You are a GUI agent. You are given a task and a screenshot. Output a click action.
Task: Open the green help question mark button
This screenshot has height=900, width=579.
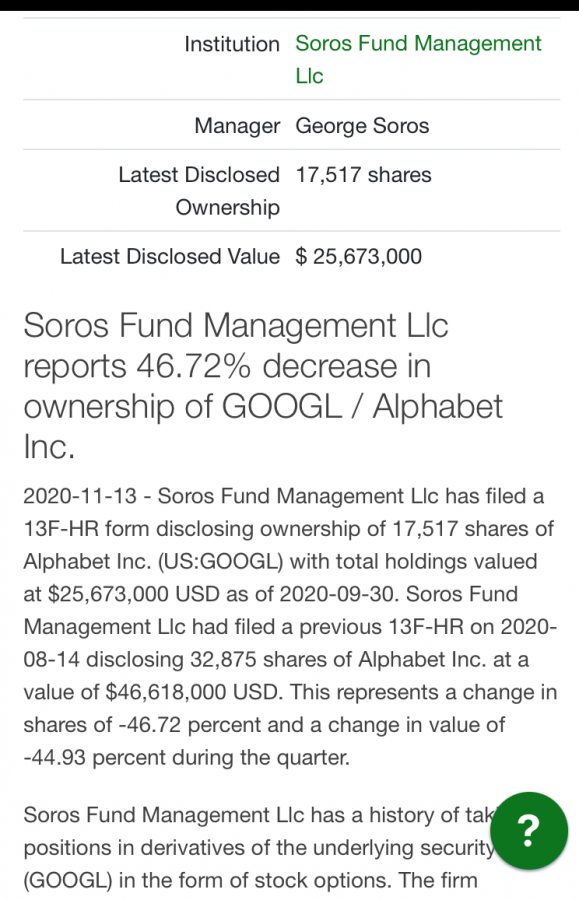click(529, 831)
